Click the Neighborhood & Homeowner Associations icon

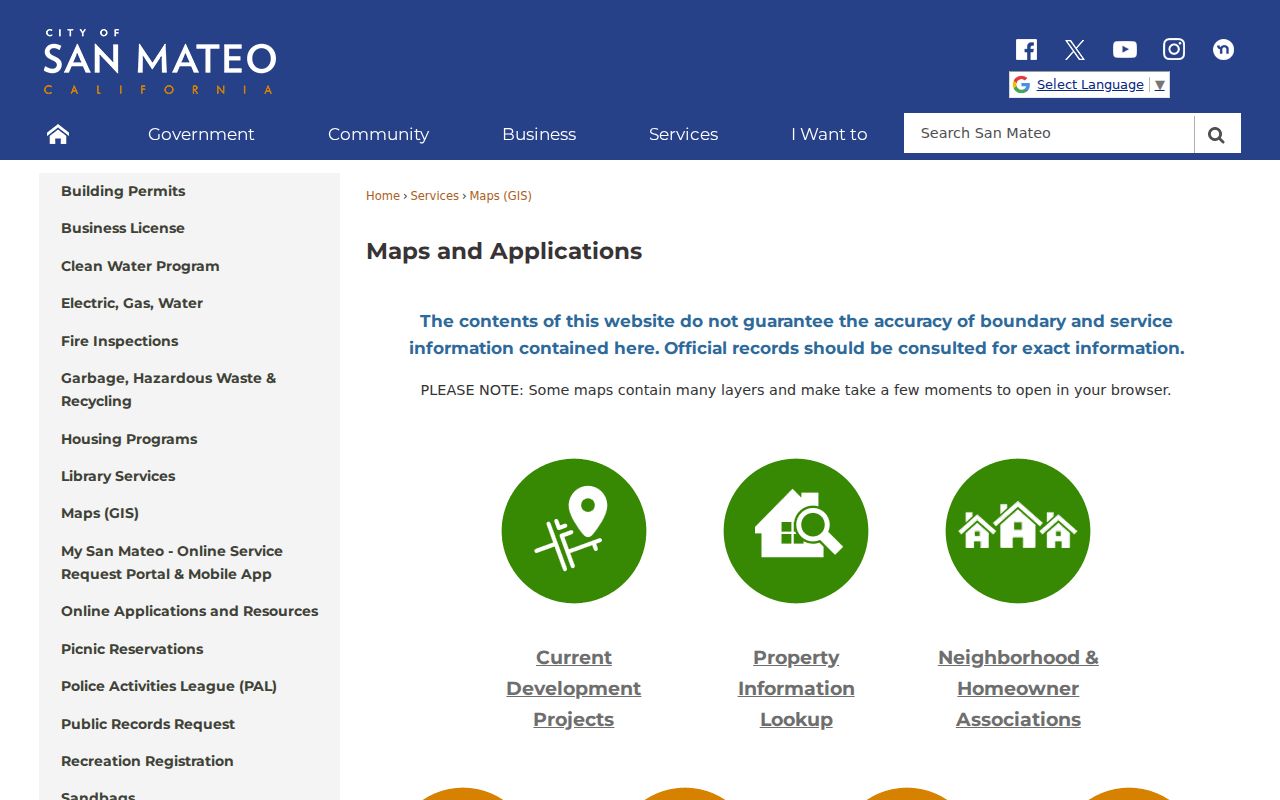pos(1018,531)
